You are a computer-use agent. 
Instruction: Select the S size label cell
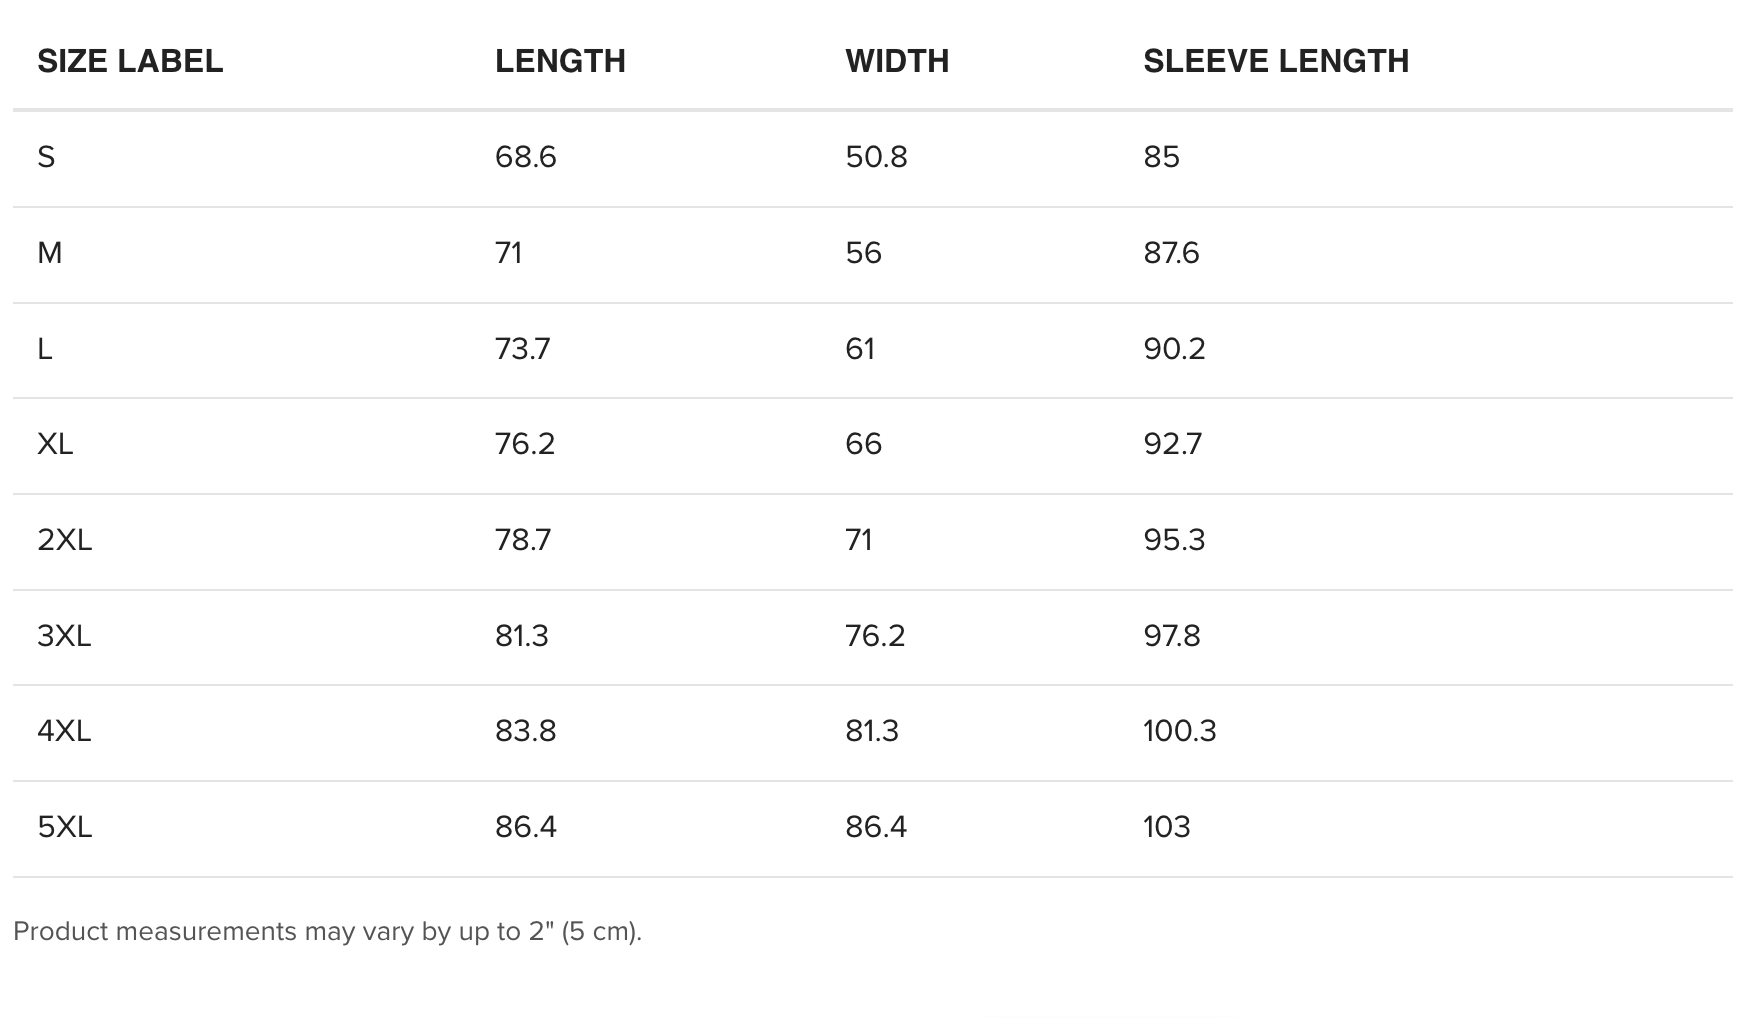tap(46, 157)
